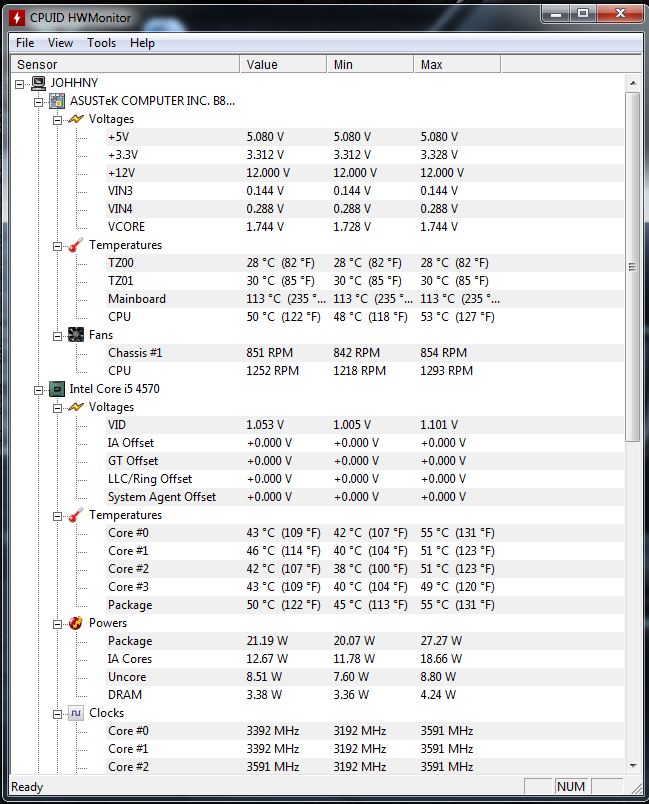Click the Clocks waveform icon
The height and width of the screenshot is (804, 649).
click(76, 713)
